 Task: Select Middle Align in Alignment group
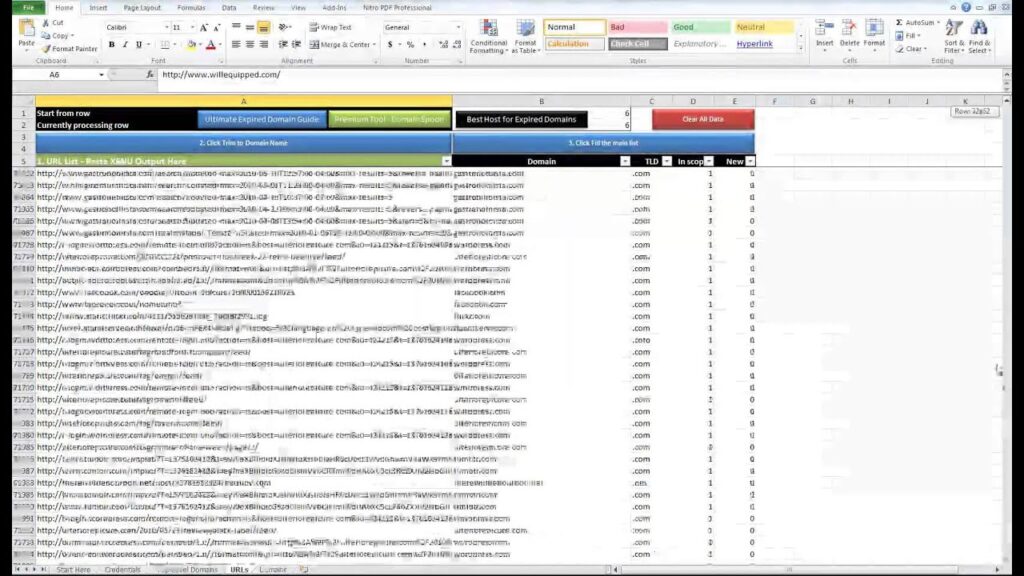tap(250, 27)
